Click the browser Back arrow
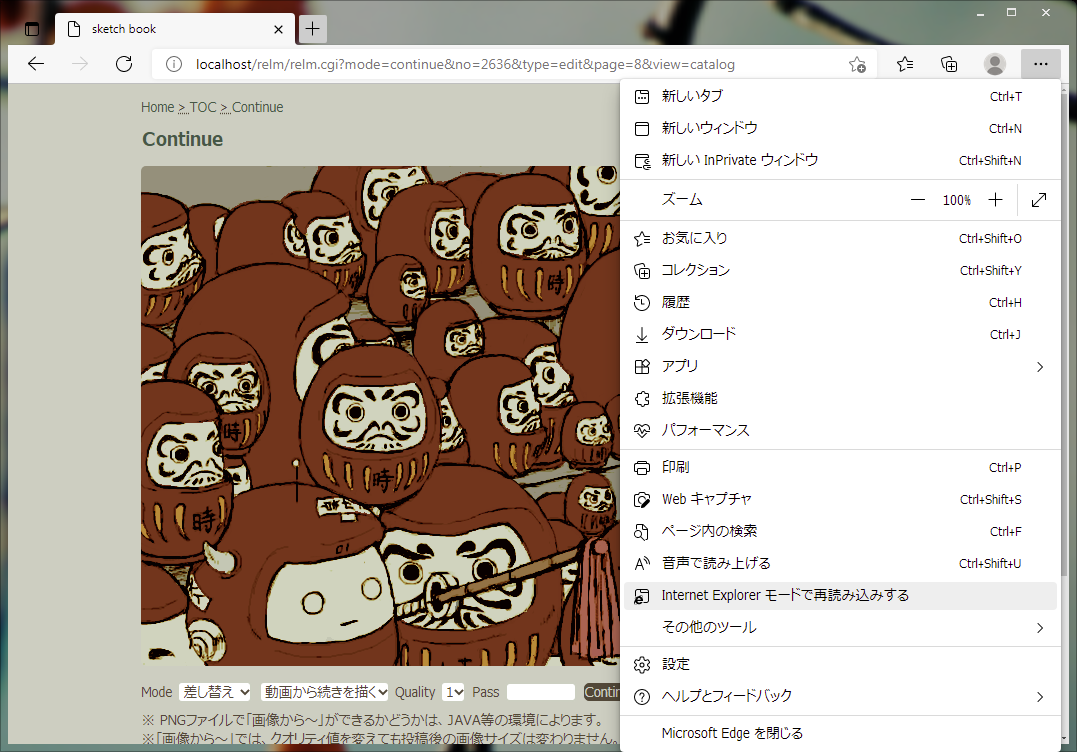The image size is (1077, 752). click(36, 64)
